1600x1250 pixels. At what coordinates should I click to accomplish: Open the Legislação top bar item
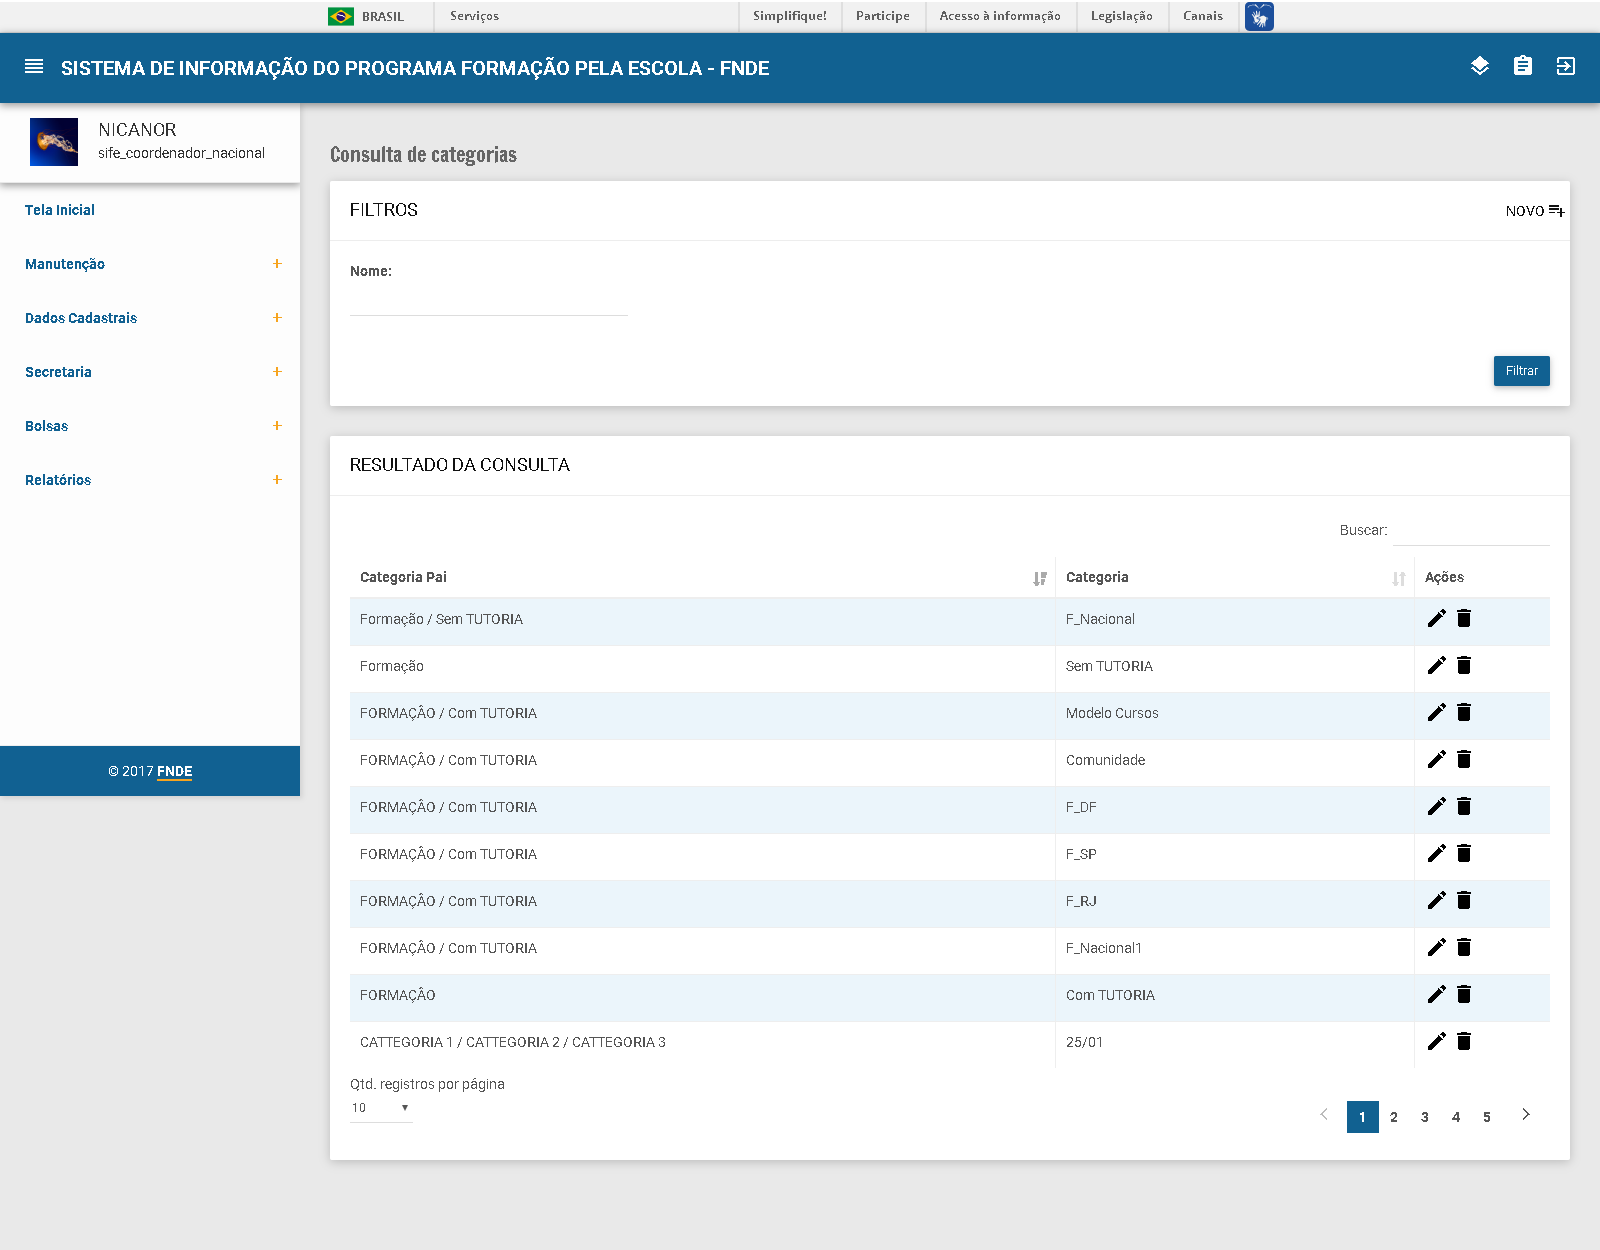(x=1121, y=16)
